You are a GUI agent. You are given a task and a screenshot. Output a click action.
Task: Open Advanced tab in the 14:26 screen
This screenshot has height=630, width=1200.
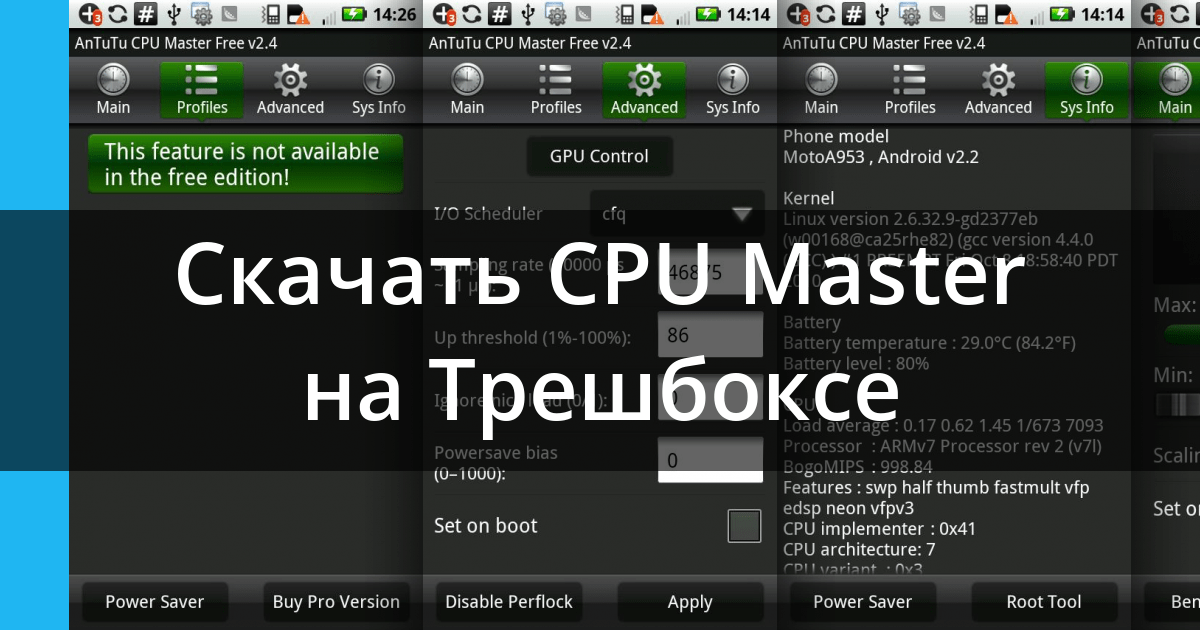(x=290, y=90)
